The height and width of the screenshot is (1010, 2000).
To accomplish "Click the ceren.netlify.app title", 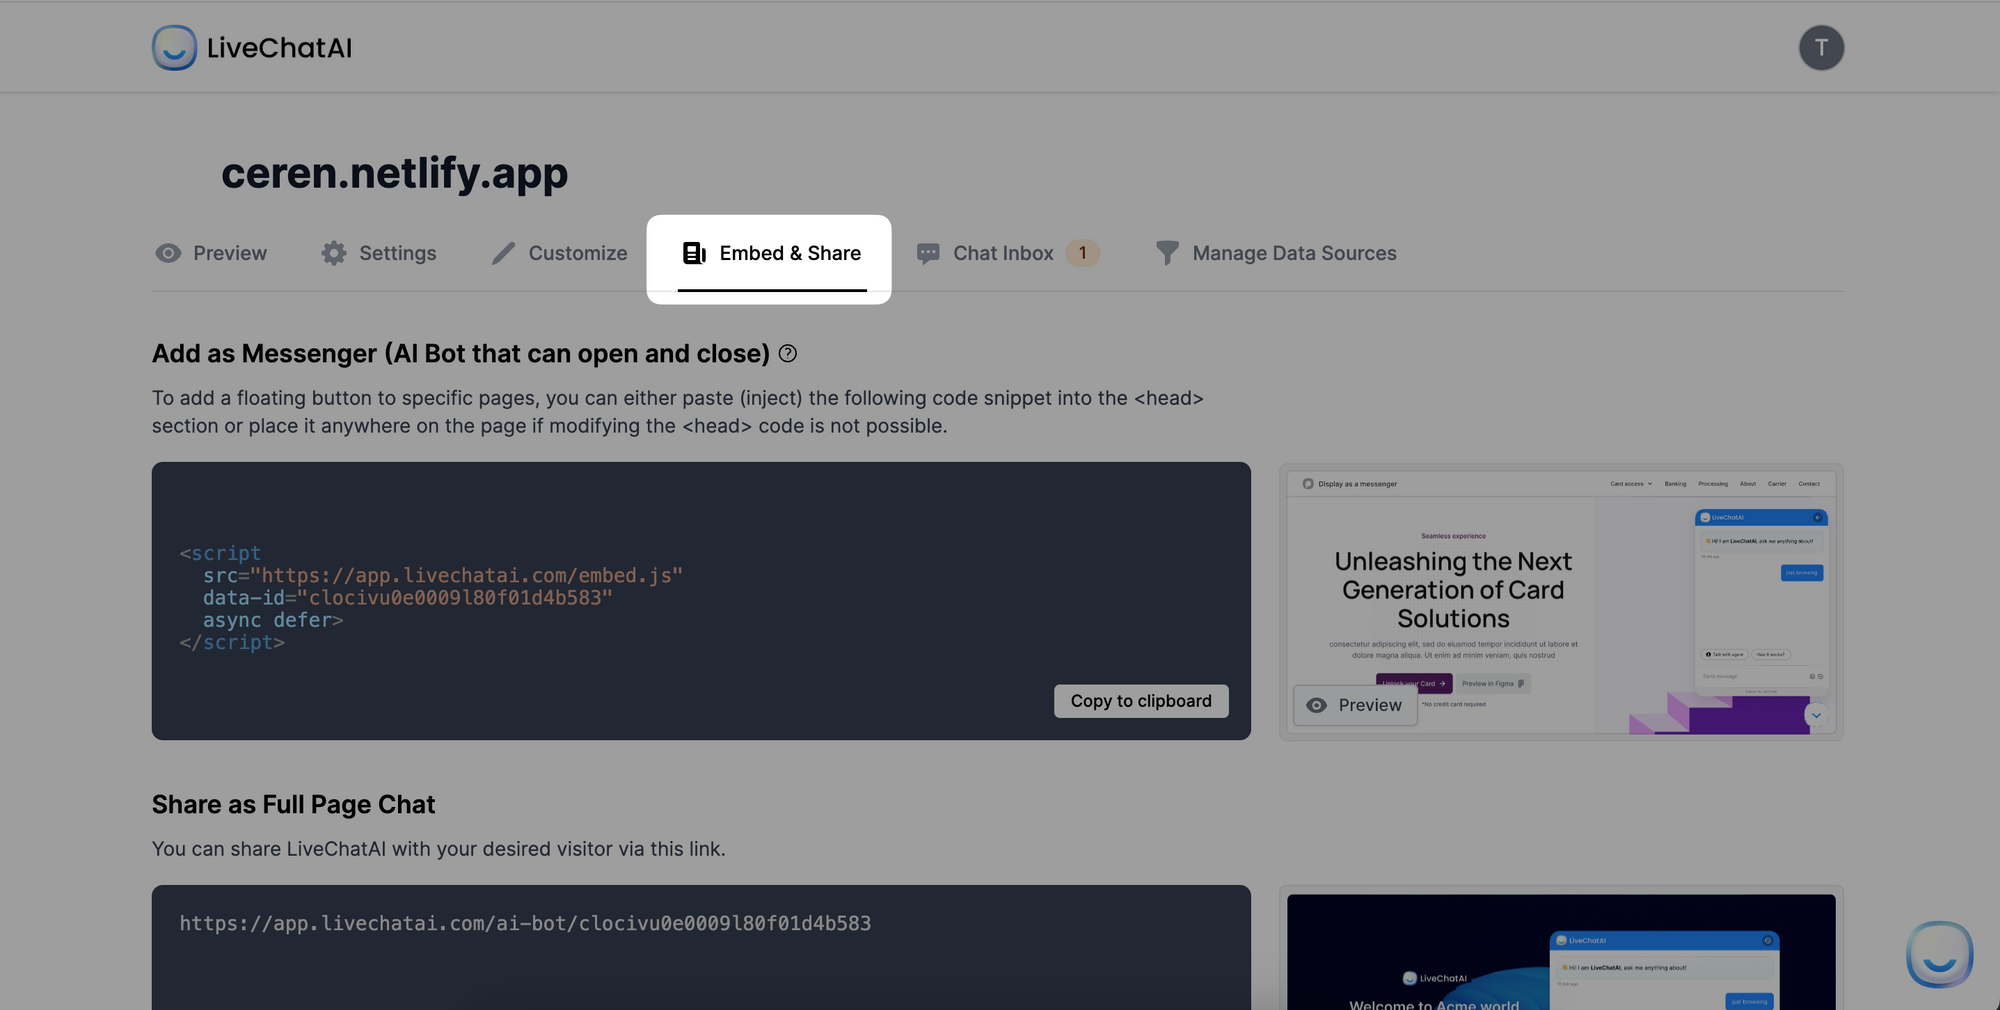I will [394, 173].
